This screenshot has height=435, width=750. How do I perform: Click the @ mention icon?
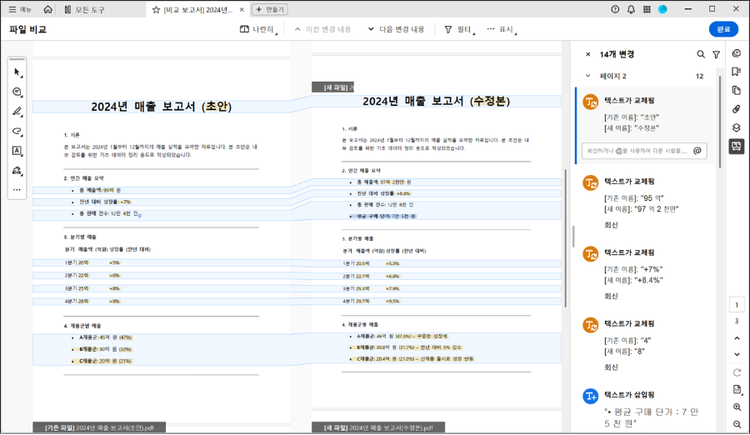(x=697, y=151)
